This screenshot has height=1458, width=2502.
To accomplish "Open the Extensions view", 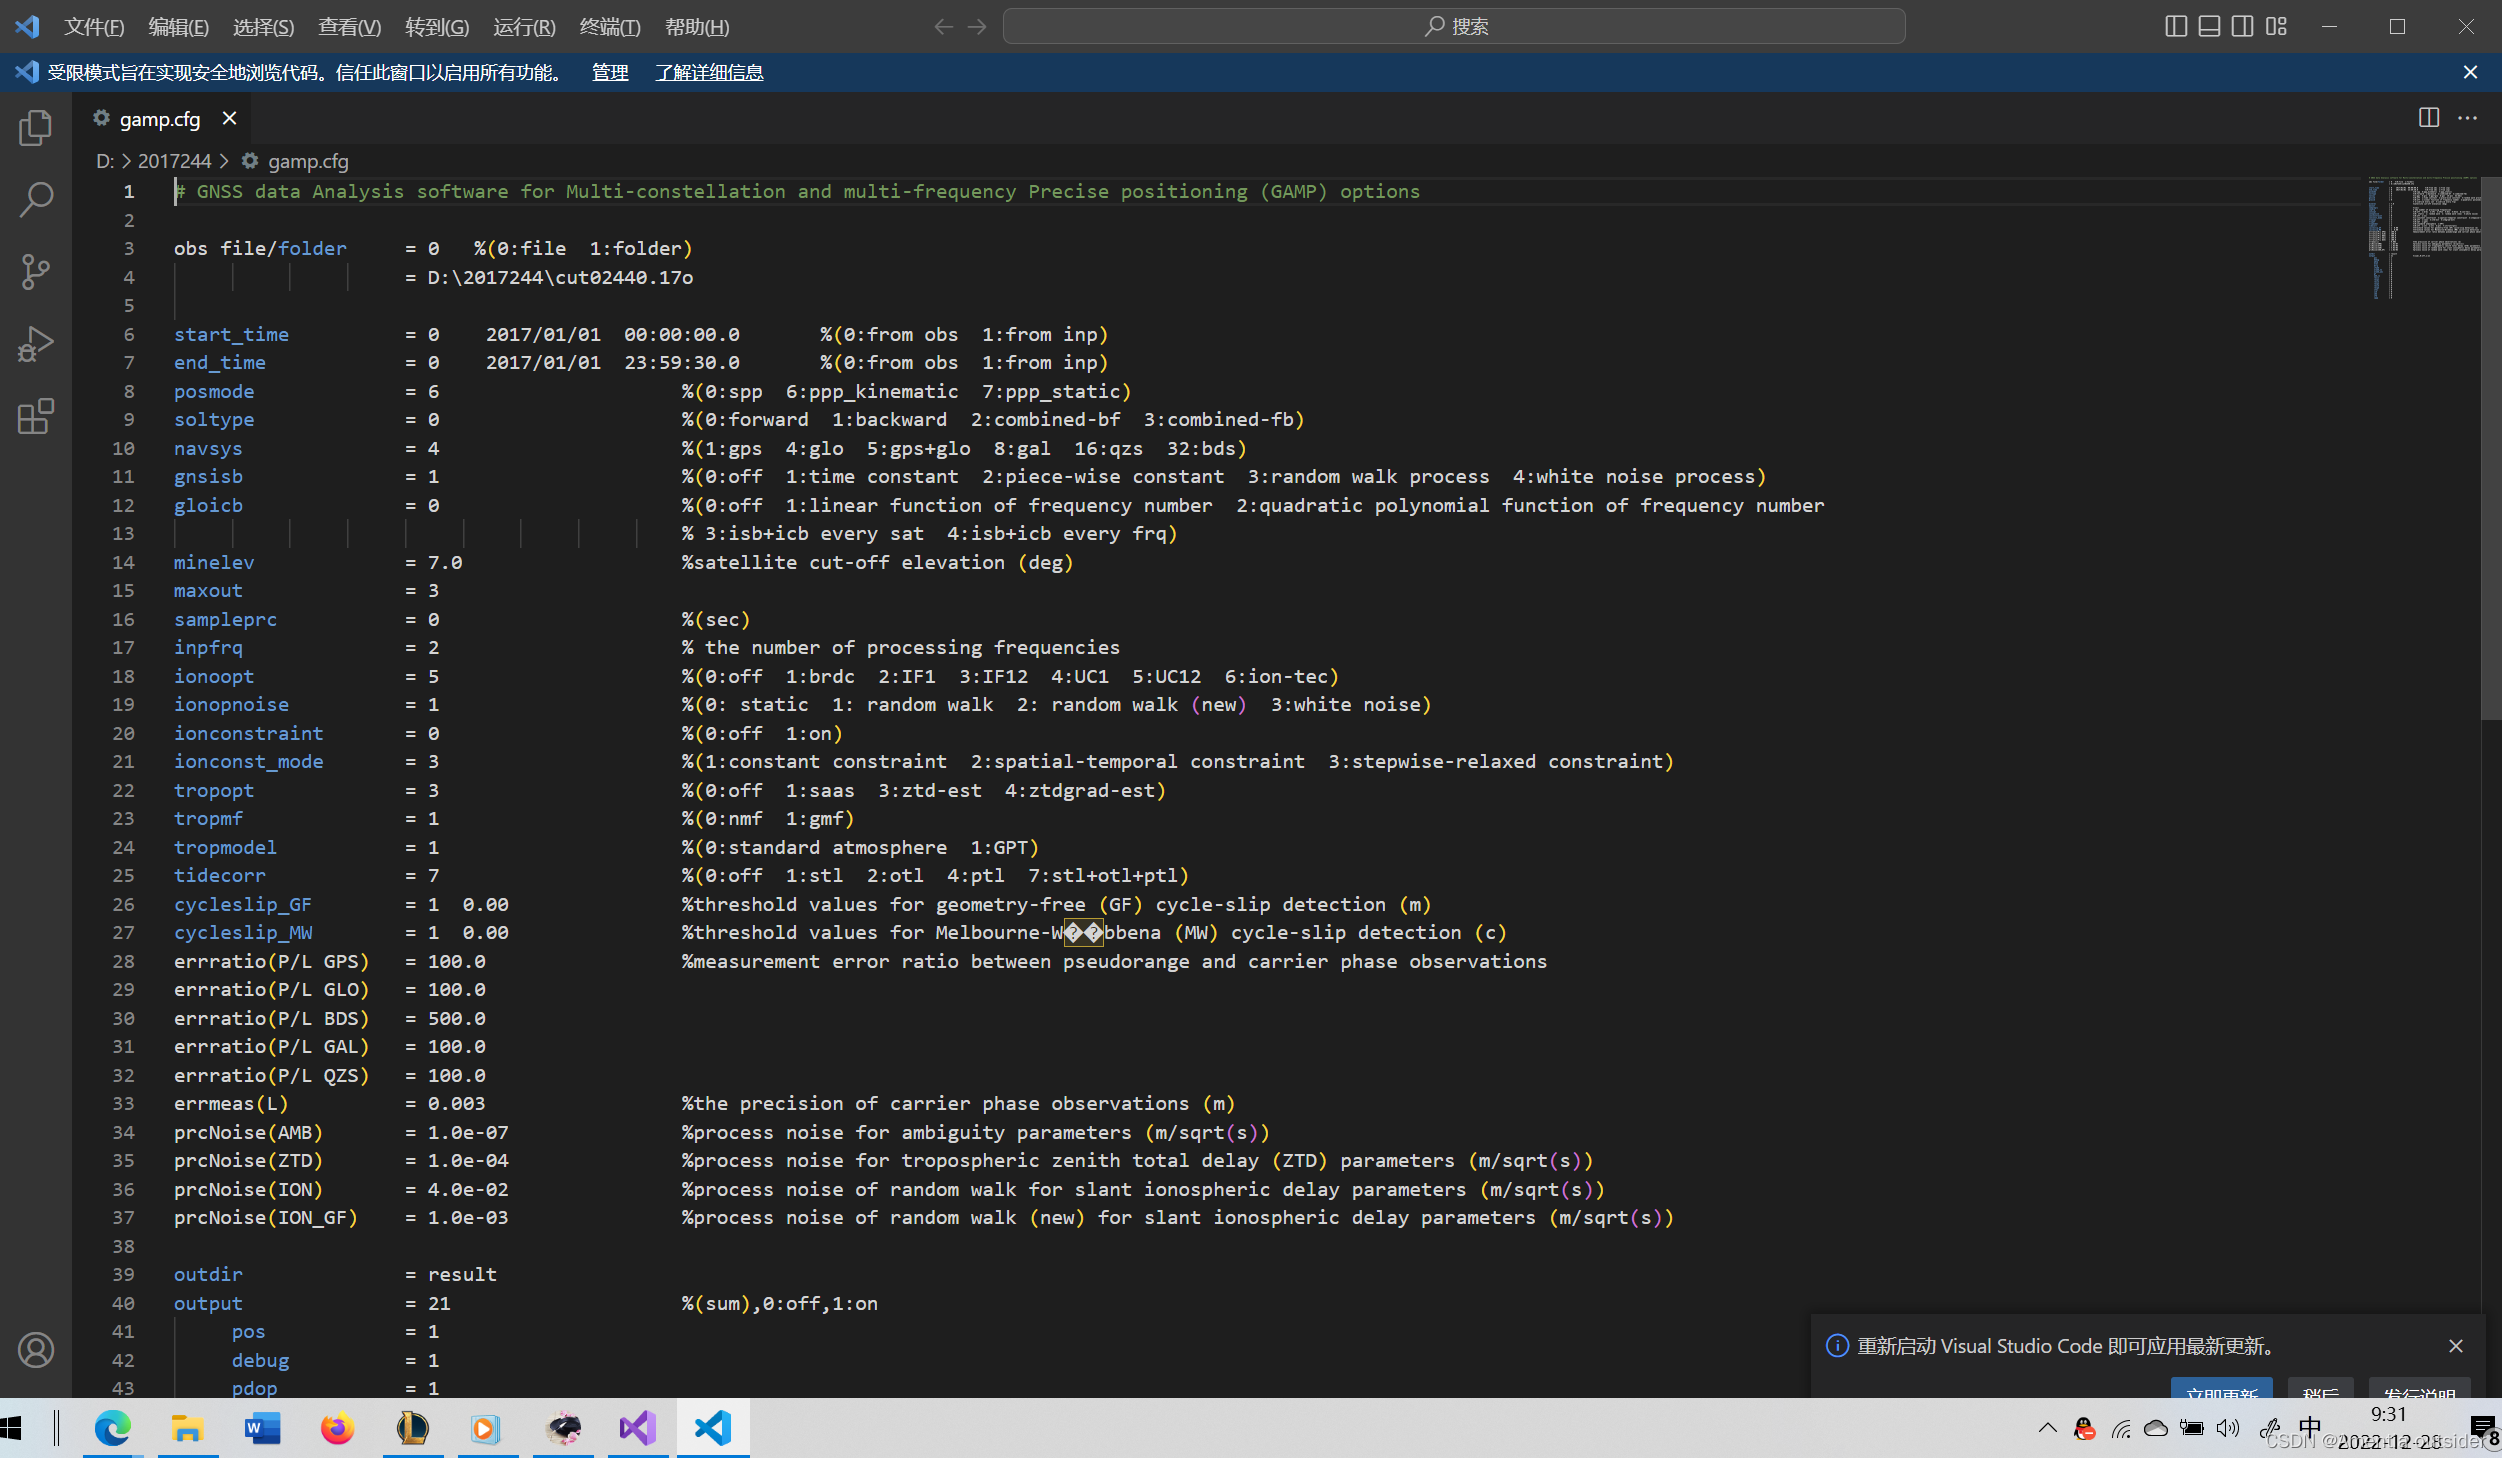I will [36, 416].
